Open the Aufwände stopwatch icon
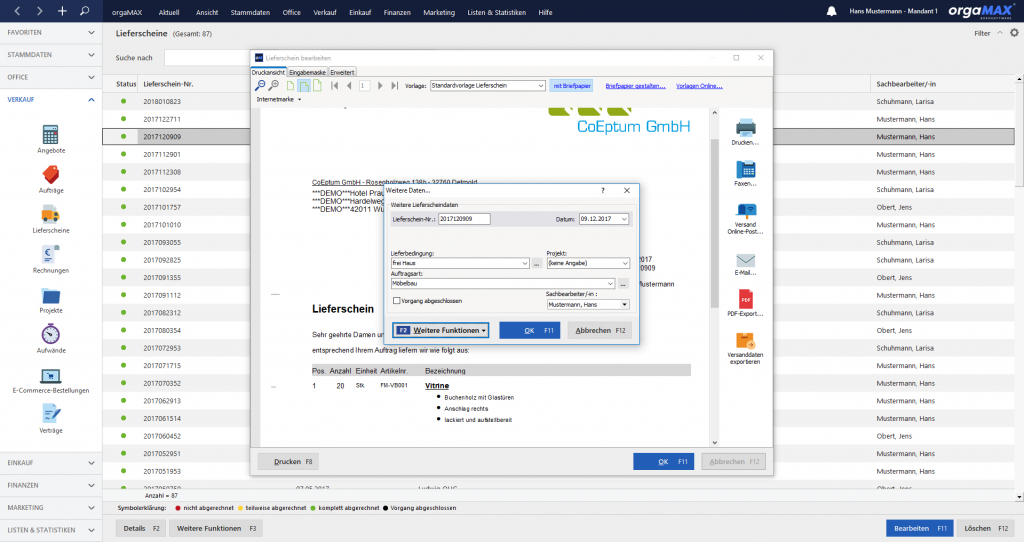Screen dimensions: 1024x542 pyautogui.click(x=50, y=334)
